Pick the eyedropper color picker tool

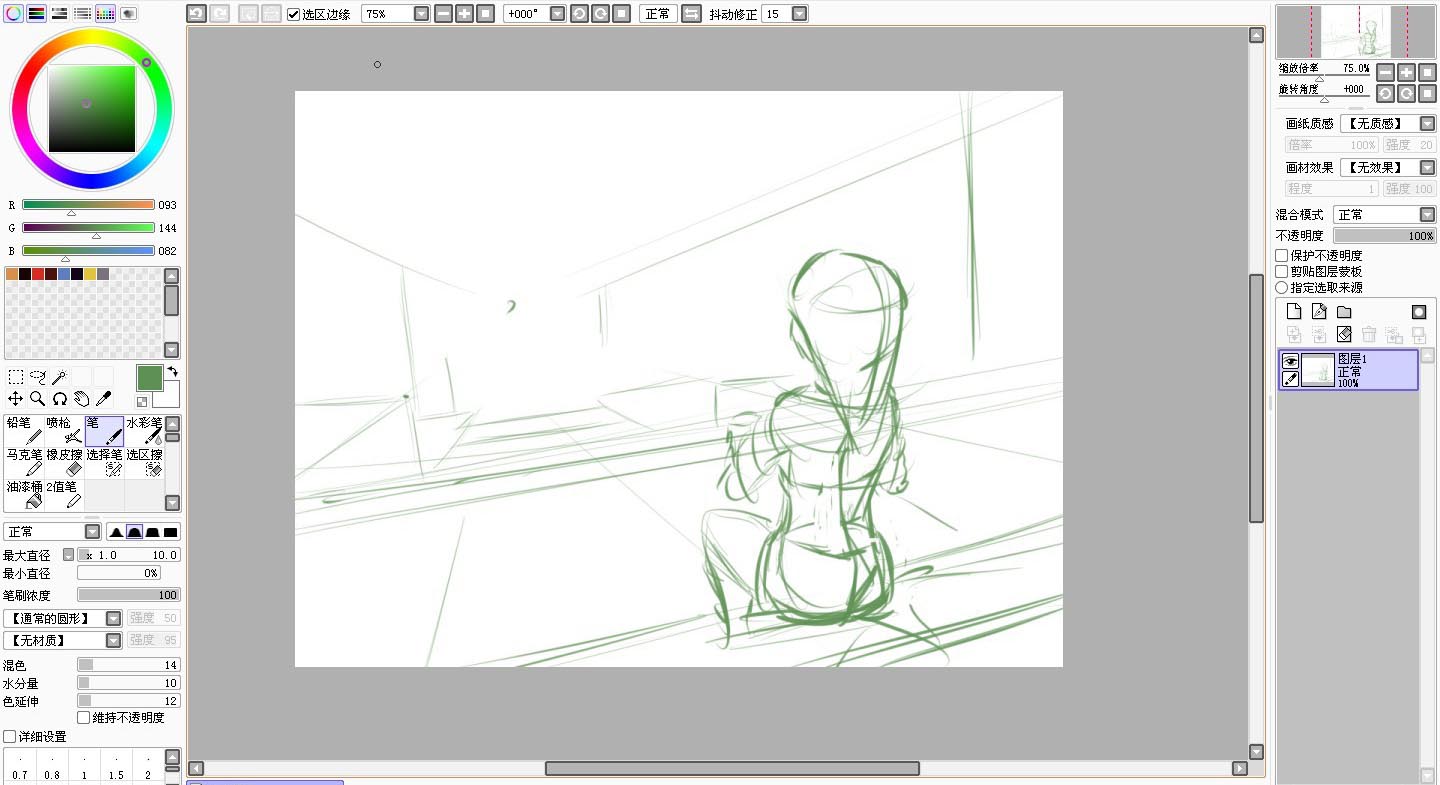click(x=104, y=398)
